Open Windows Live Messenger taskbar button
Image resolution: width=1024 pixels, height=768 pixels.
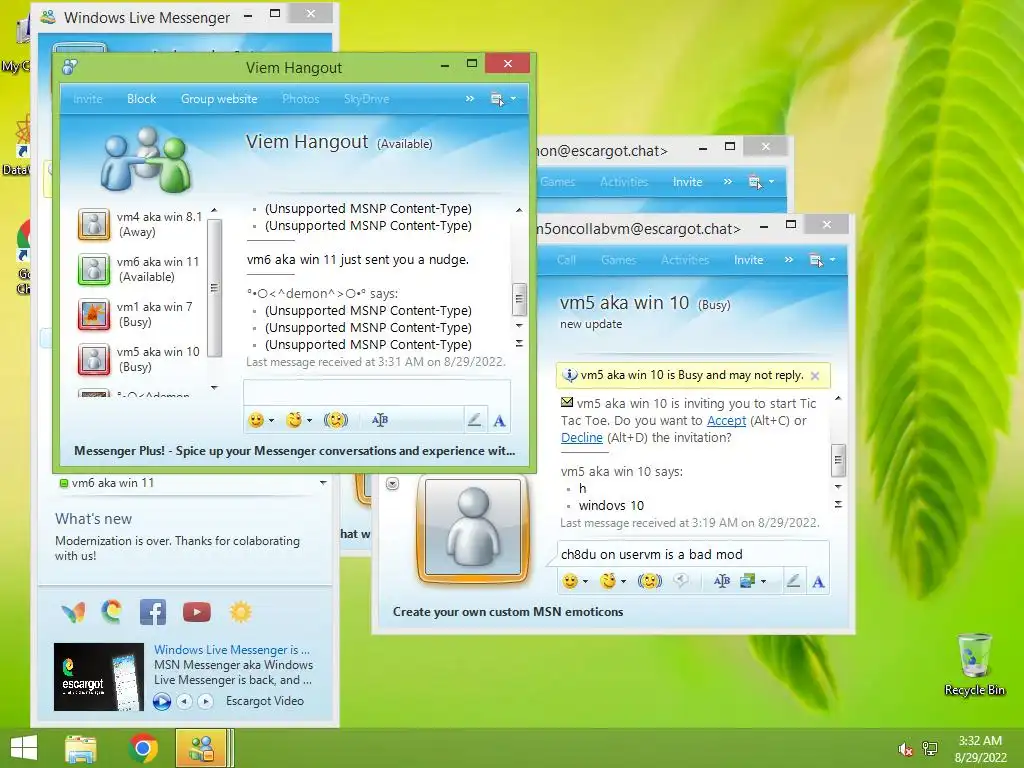(x=201, y=748)
